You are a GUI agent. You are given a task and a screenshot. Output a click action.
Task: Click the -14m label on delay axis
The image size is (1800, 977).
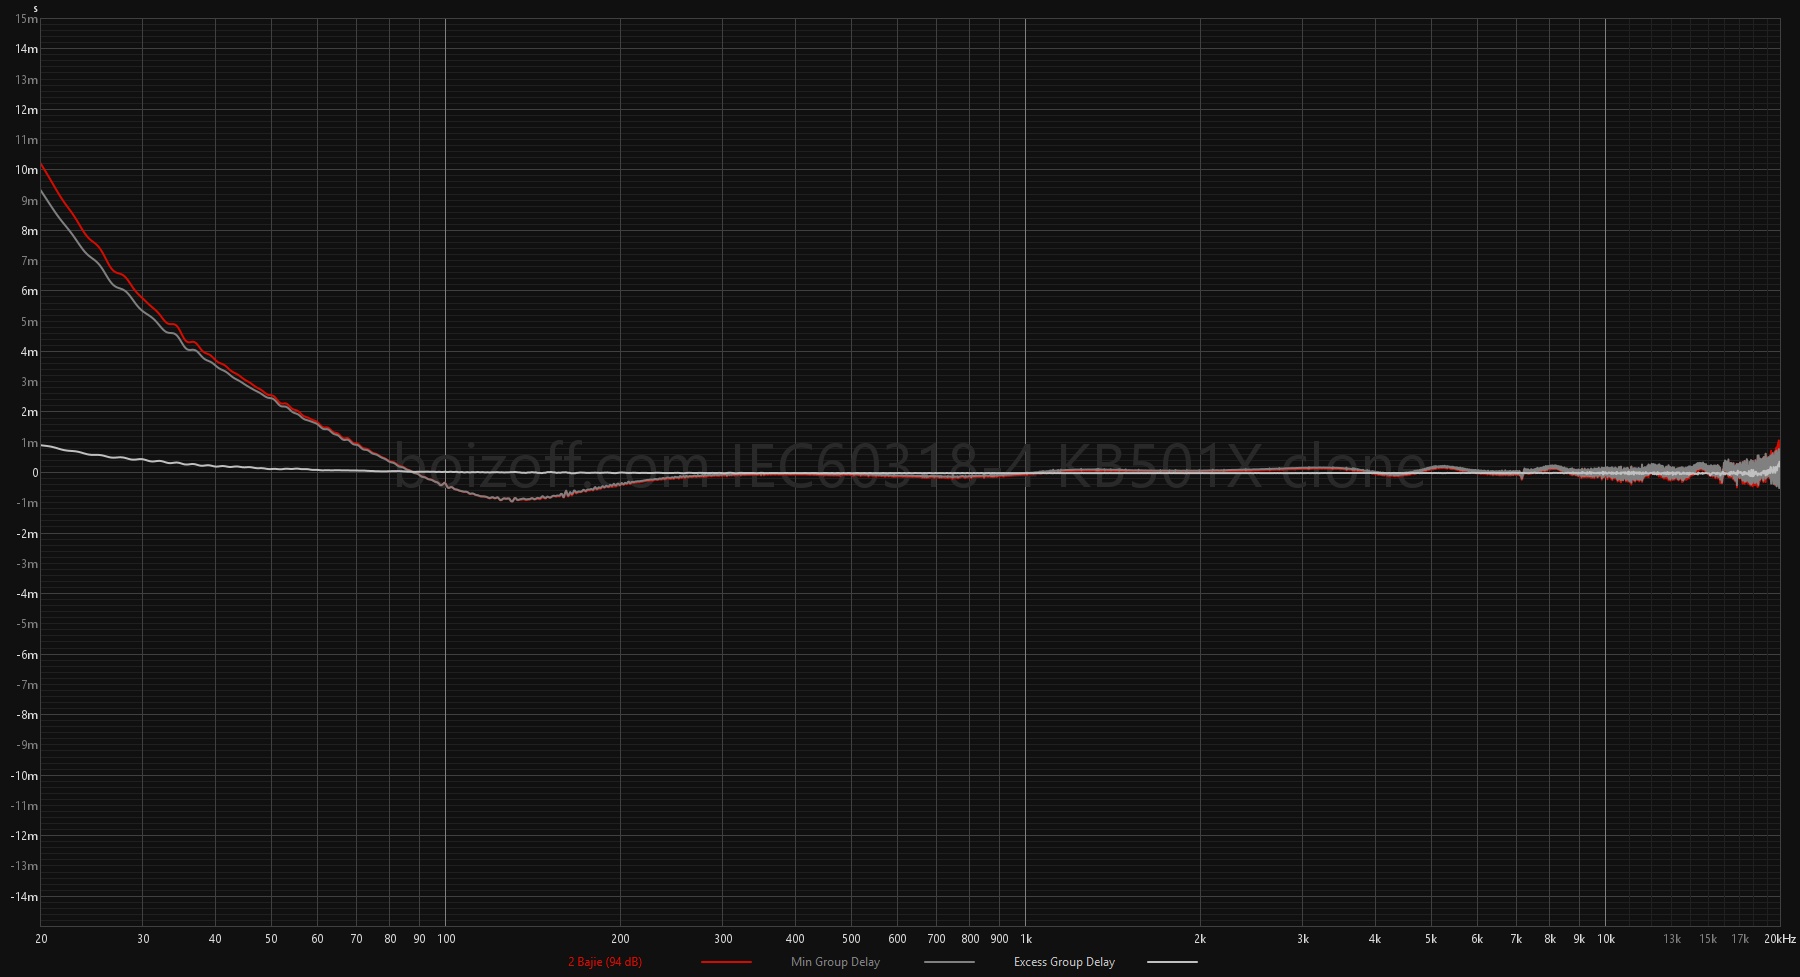(25, 897)
